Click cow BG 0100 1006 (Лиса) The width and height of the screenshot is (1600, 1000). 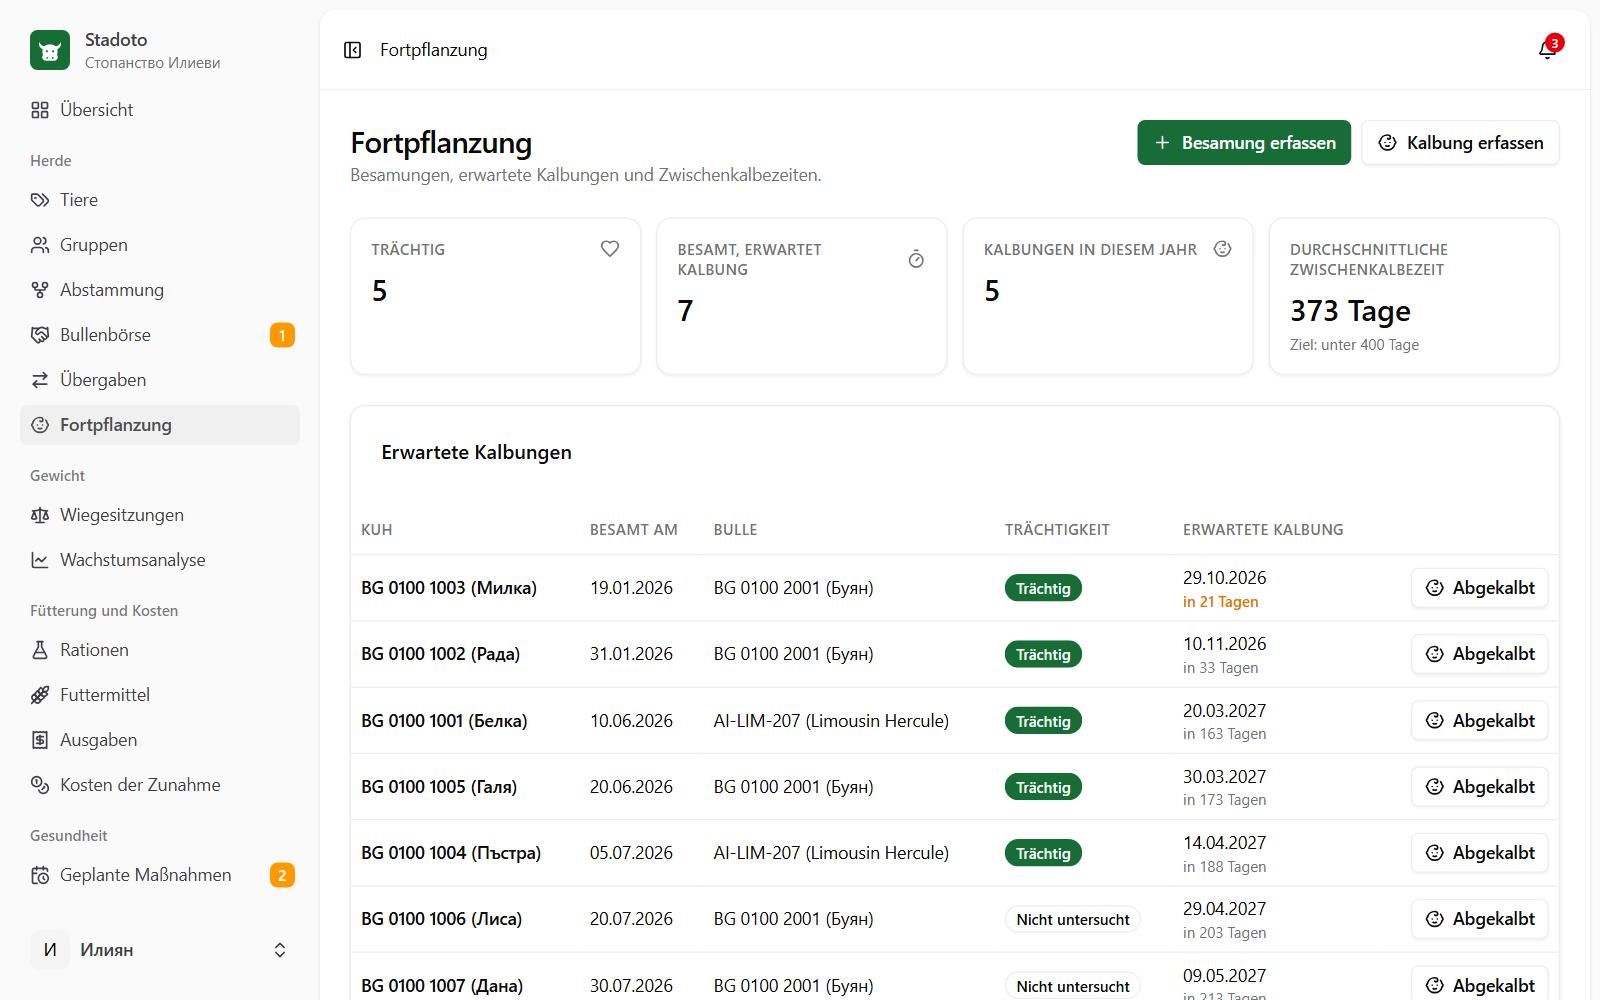pyautogui.click(x=441, y=919)
